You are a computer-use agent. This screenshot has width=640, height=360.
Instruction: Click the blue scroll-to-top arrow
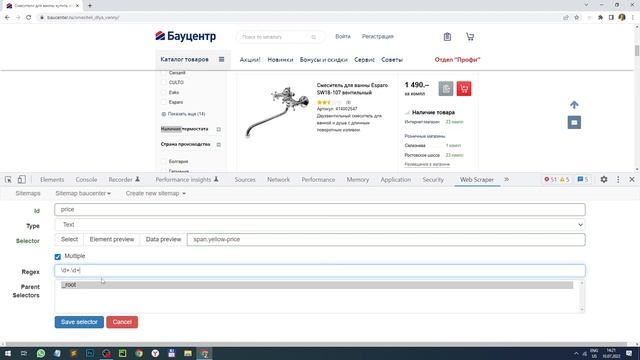coord(574,105)
